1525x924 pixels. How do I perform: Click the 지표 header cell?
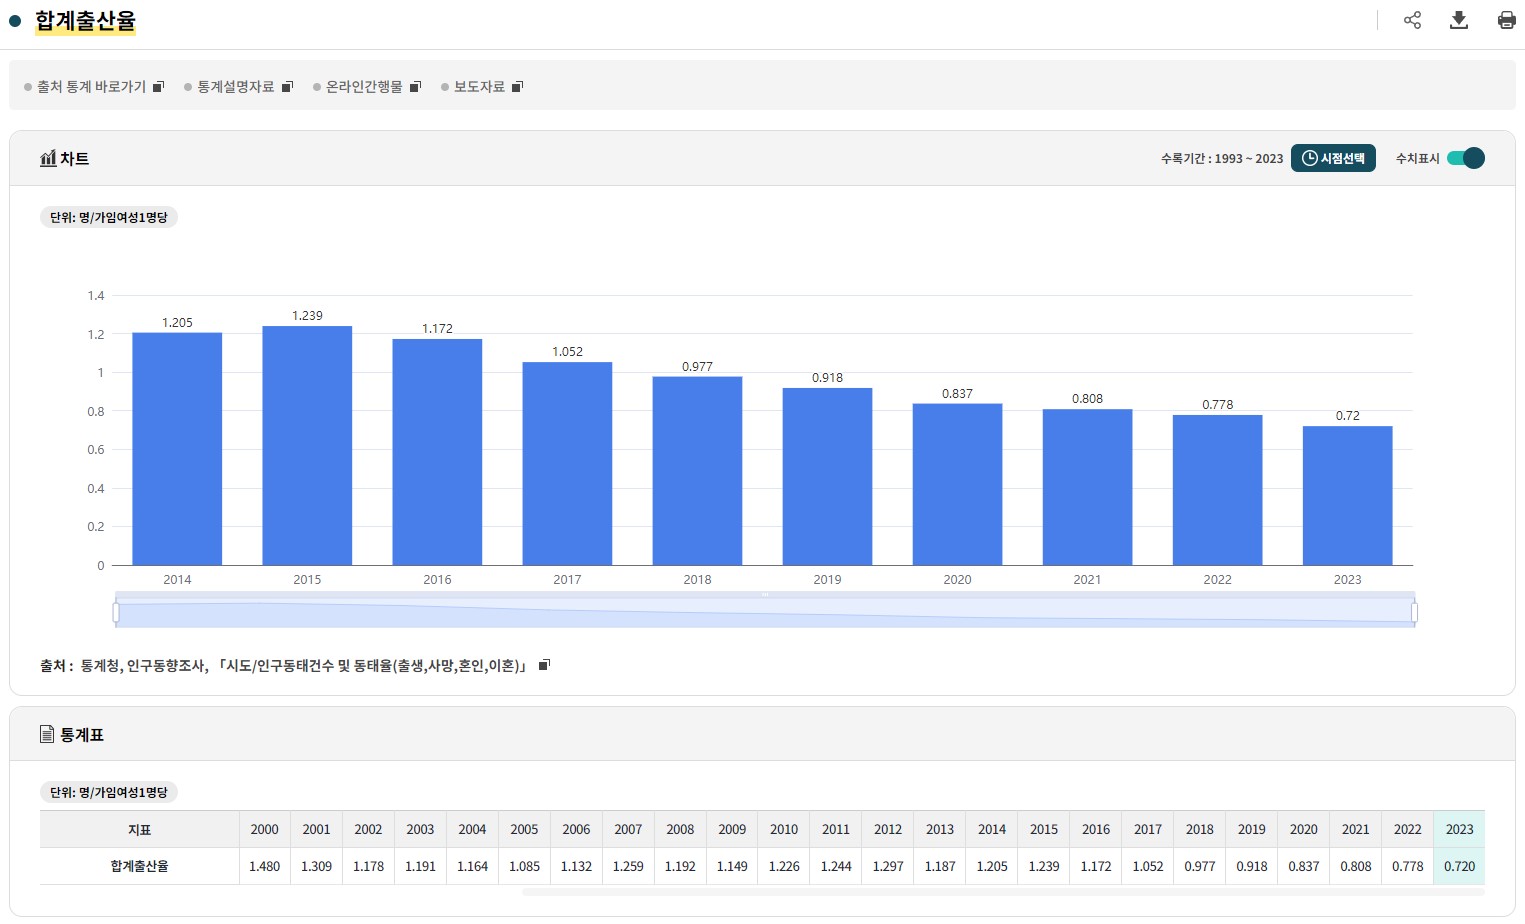139,829
